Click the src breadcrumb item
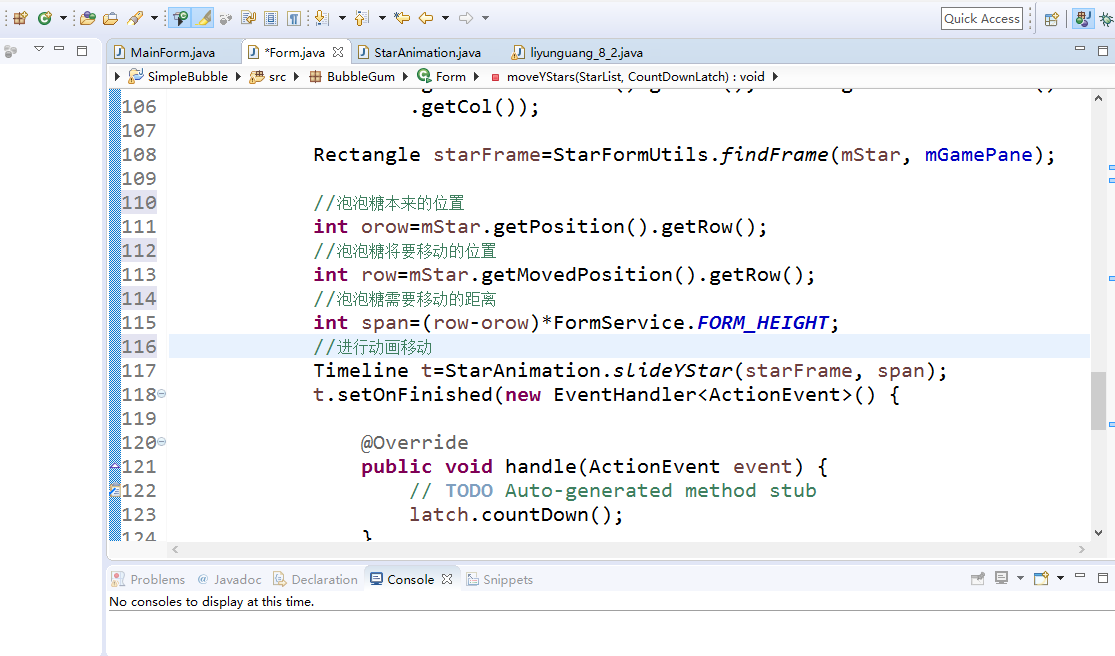 coord(268,77)
